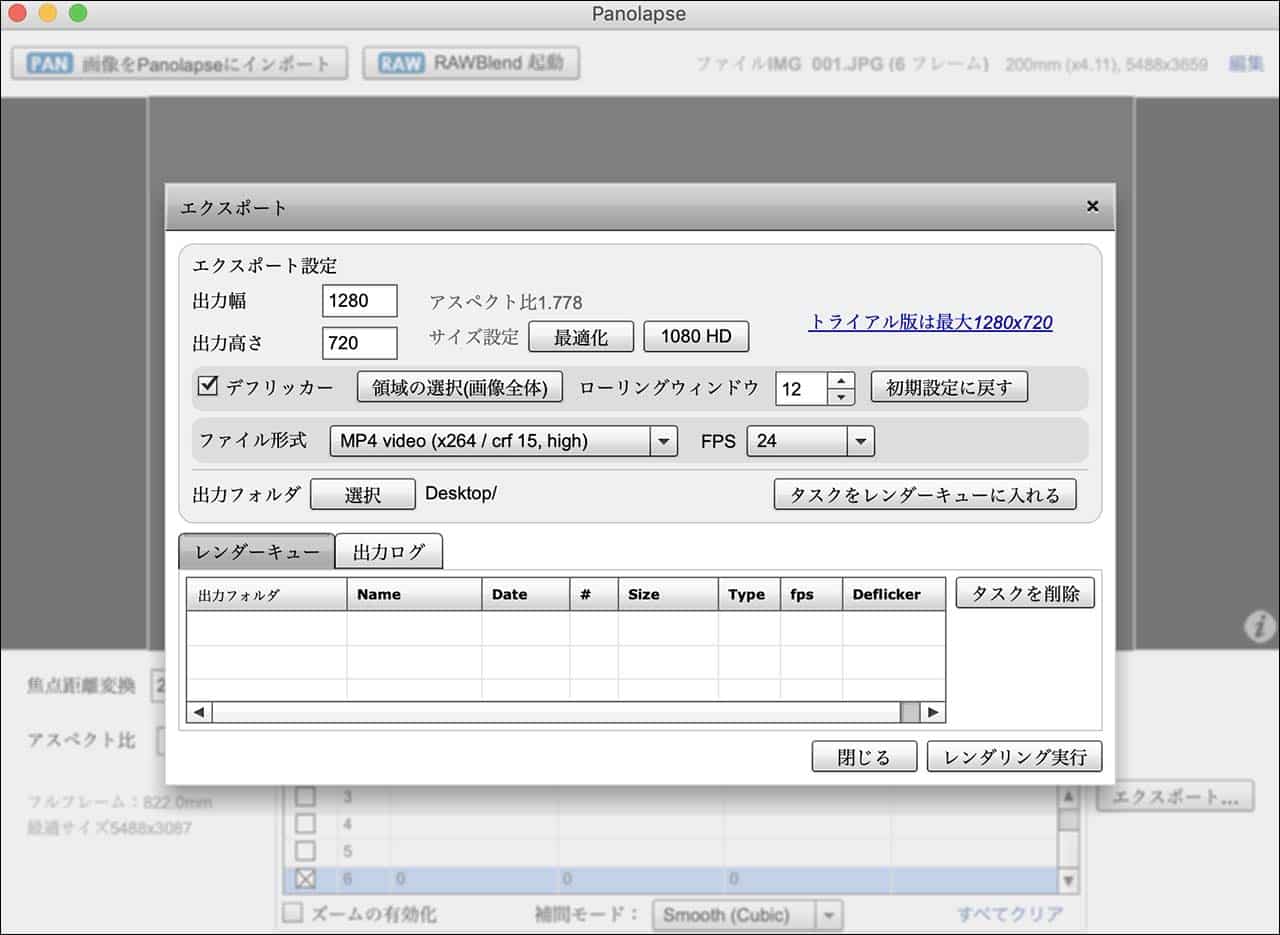The image size is (1280, 935).
Task: Open the 編集 link next to the file info
Action: coord(1246,64)
